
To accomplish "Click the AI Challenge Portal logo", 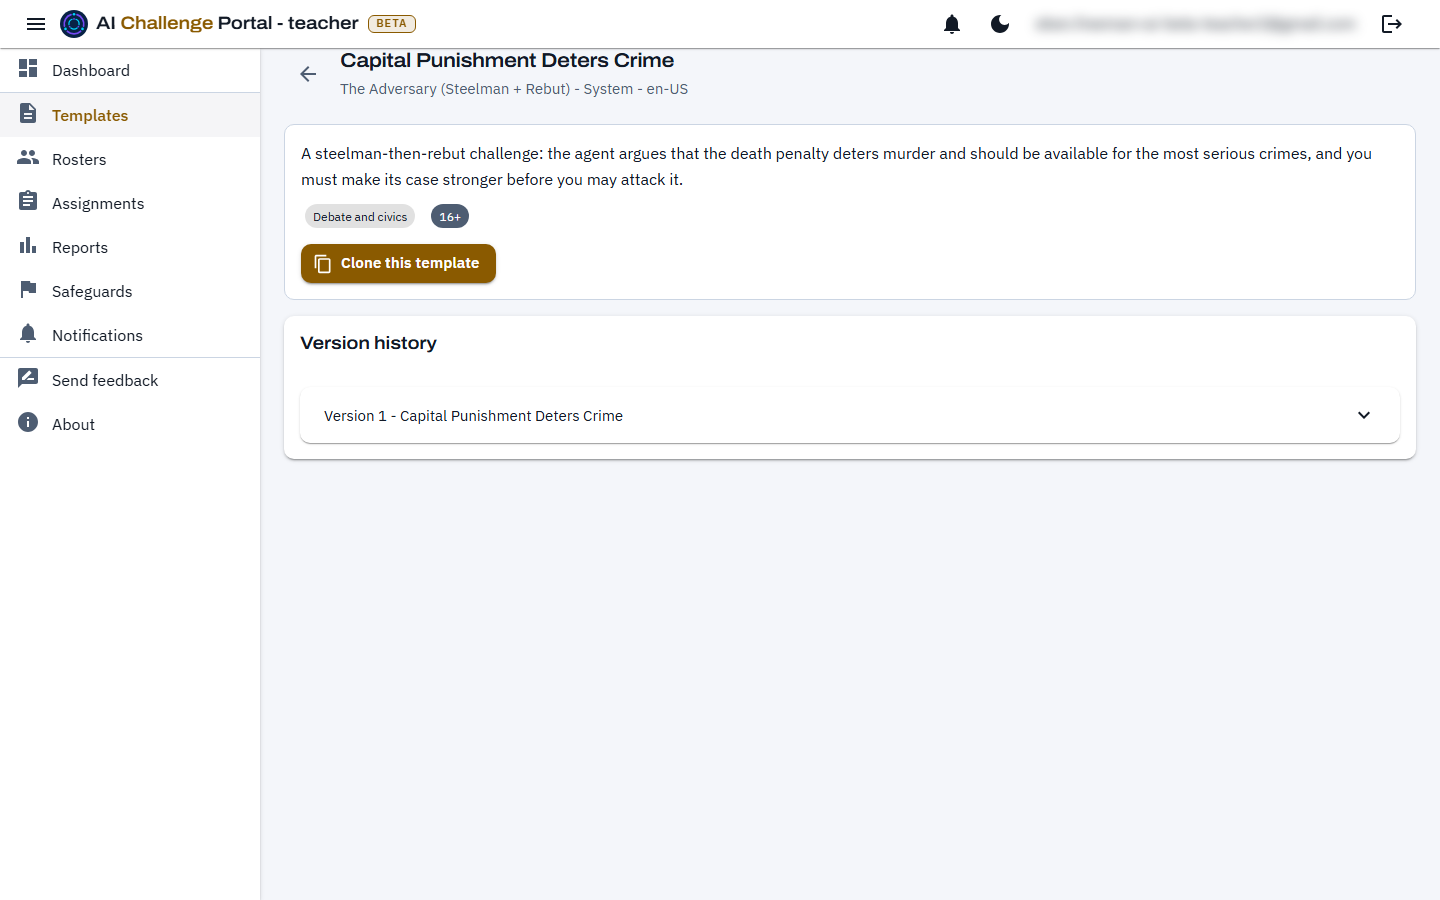I will (x=74, y=24).
